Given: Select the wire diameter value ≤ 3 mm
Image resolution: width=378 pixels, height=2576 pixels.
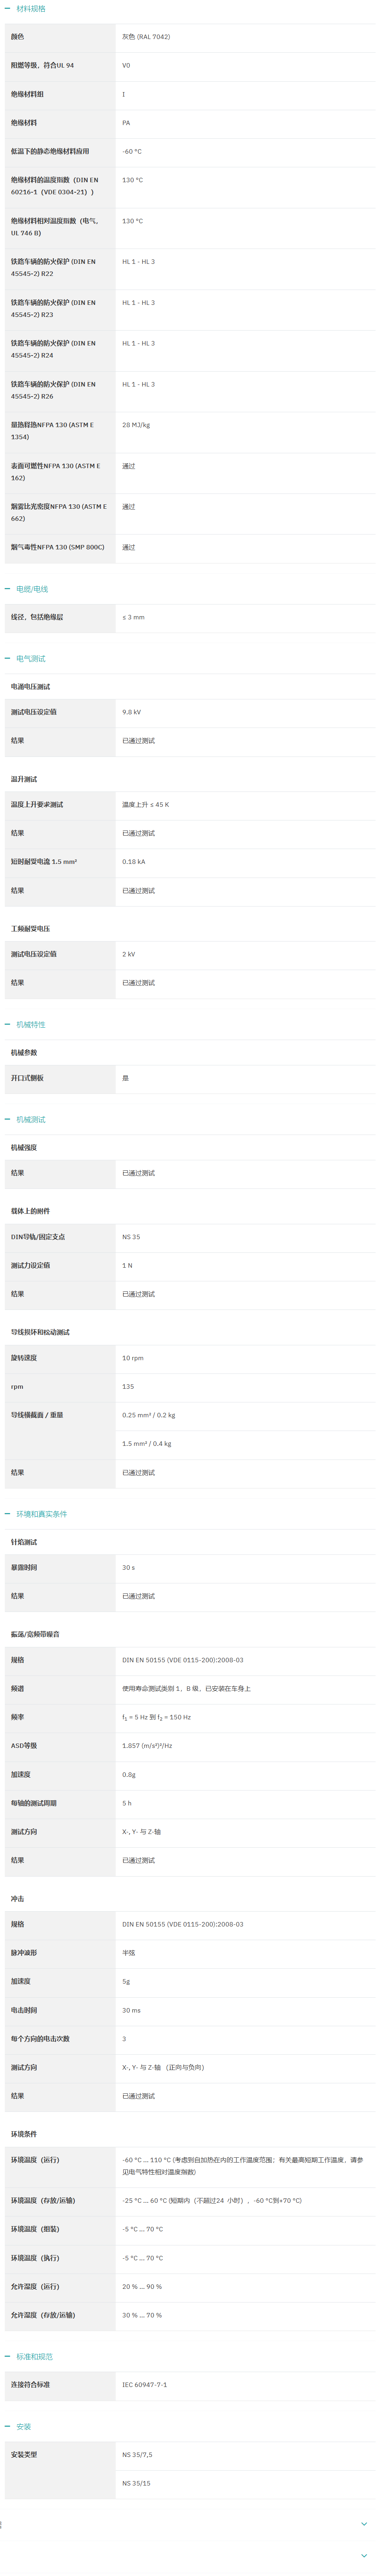Looking at the screenshot, I should (x=133, y=617).
